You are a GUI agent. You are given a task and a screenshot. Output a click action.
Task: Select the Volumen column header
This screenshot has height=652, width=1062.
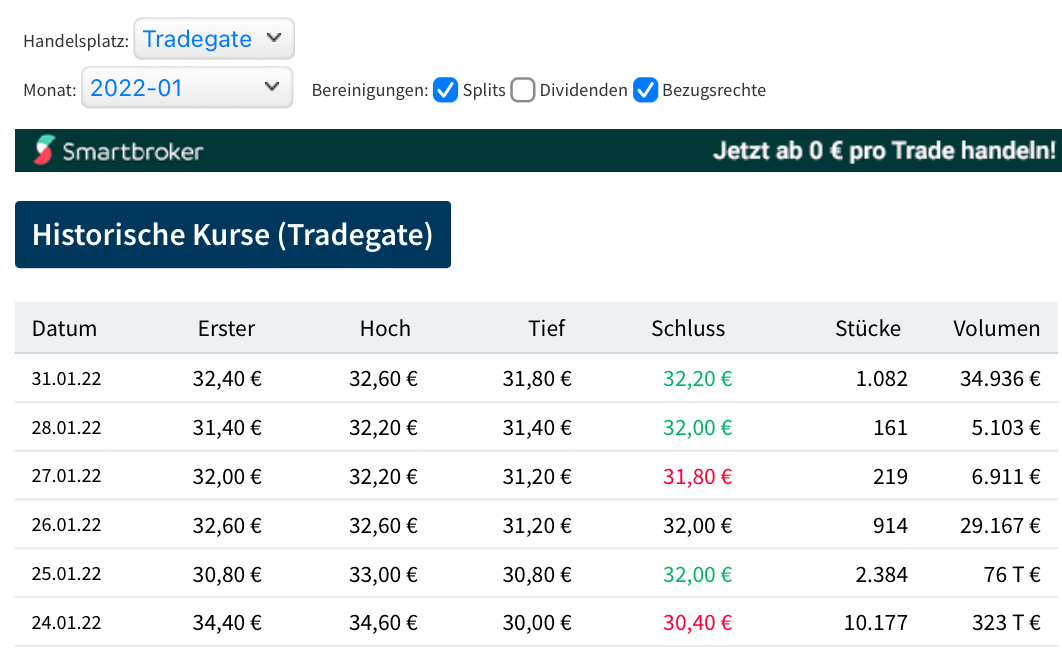click(996, 328)
